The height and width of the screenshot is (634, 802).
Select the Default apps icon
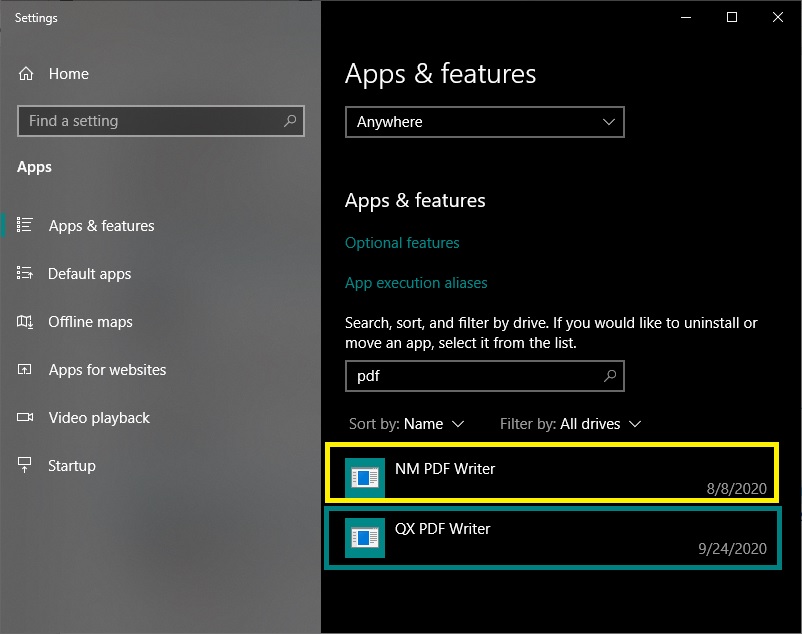(x=25, y=273)
